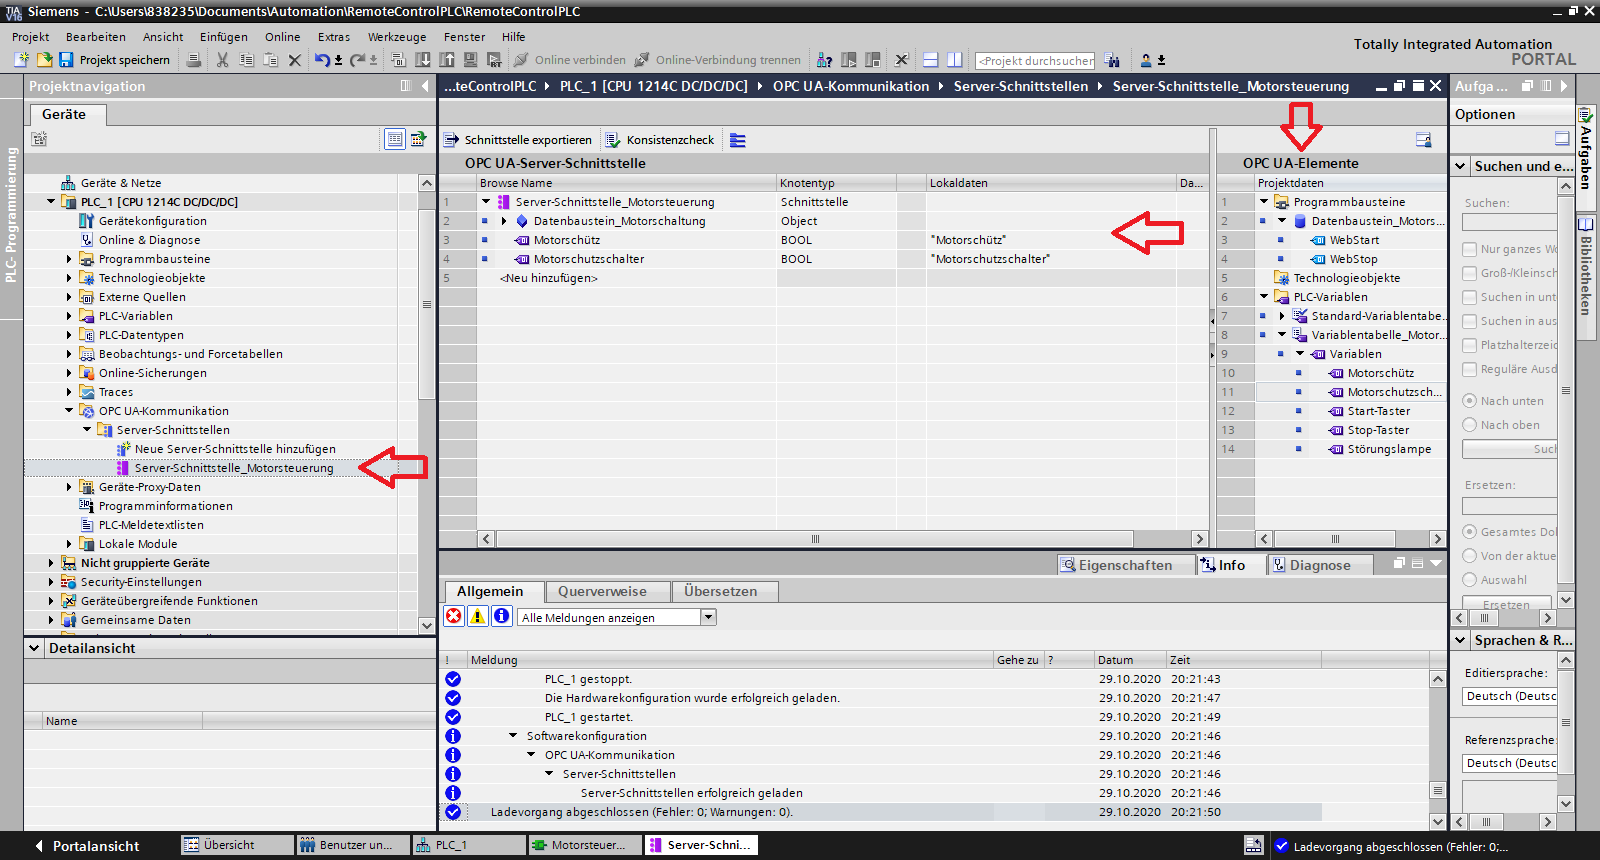
Task: Click the paste icon in the toolbar
Action: pyautogui.click(x=270, y=60)
